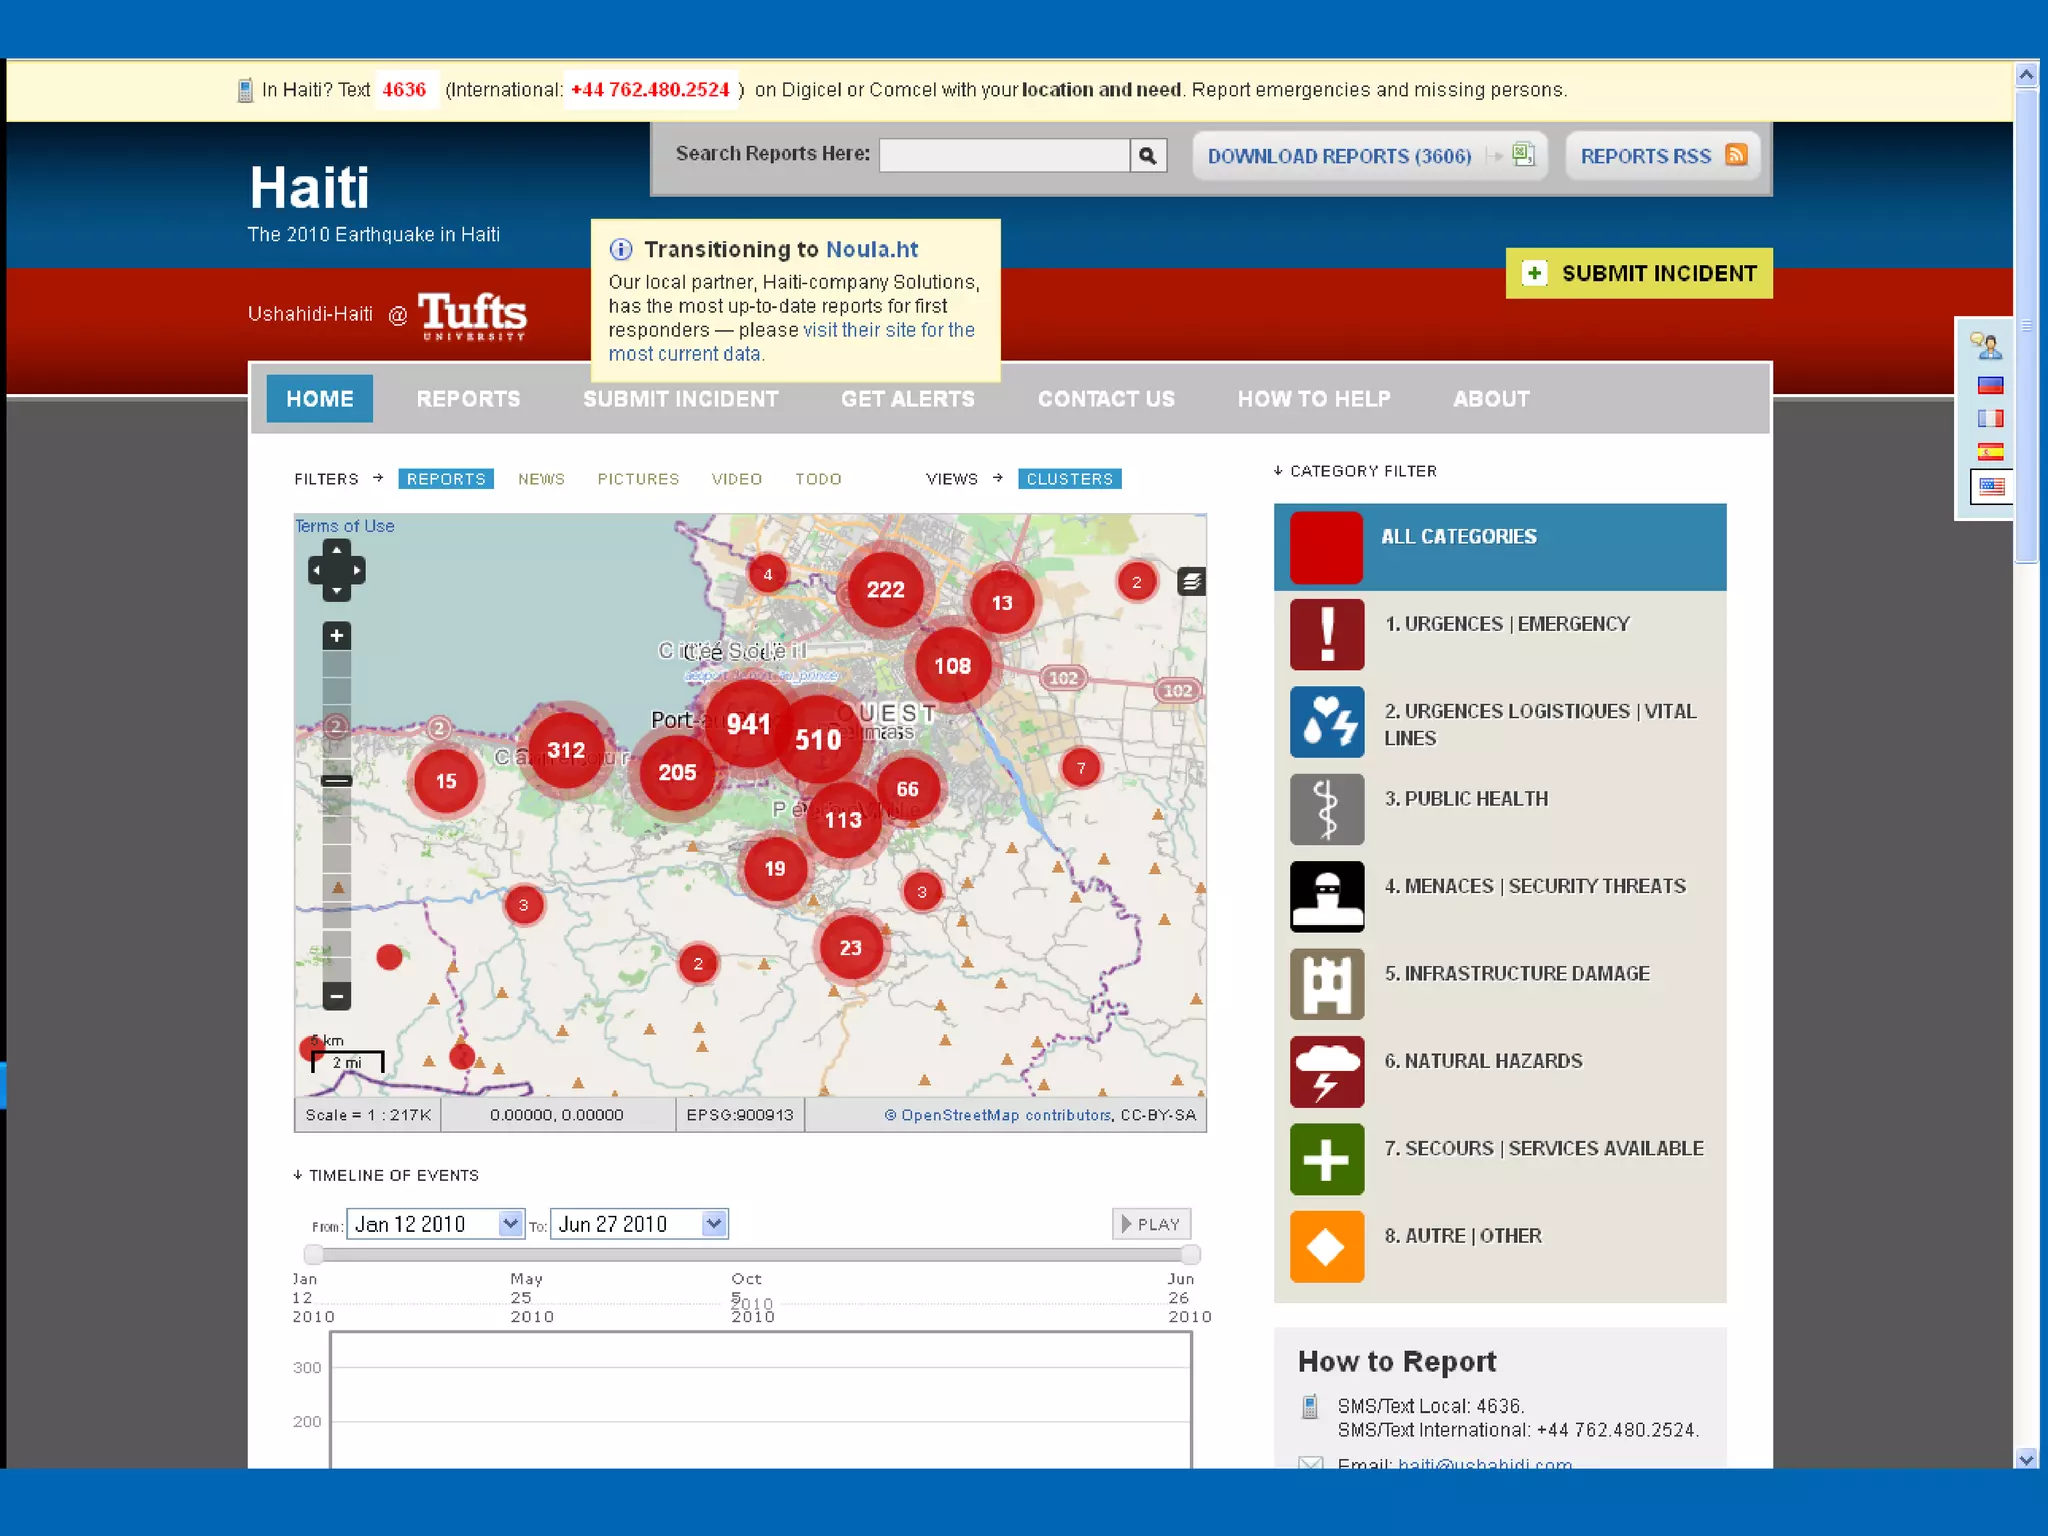This screenshot has height=1536, width=2048.
Task: Click the Reports RSS feed icon
Action: [x=1736, y=155]
